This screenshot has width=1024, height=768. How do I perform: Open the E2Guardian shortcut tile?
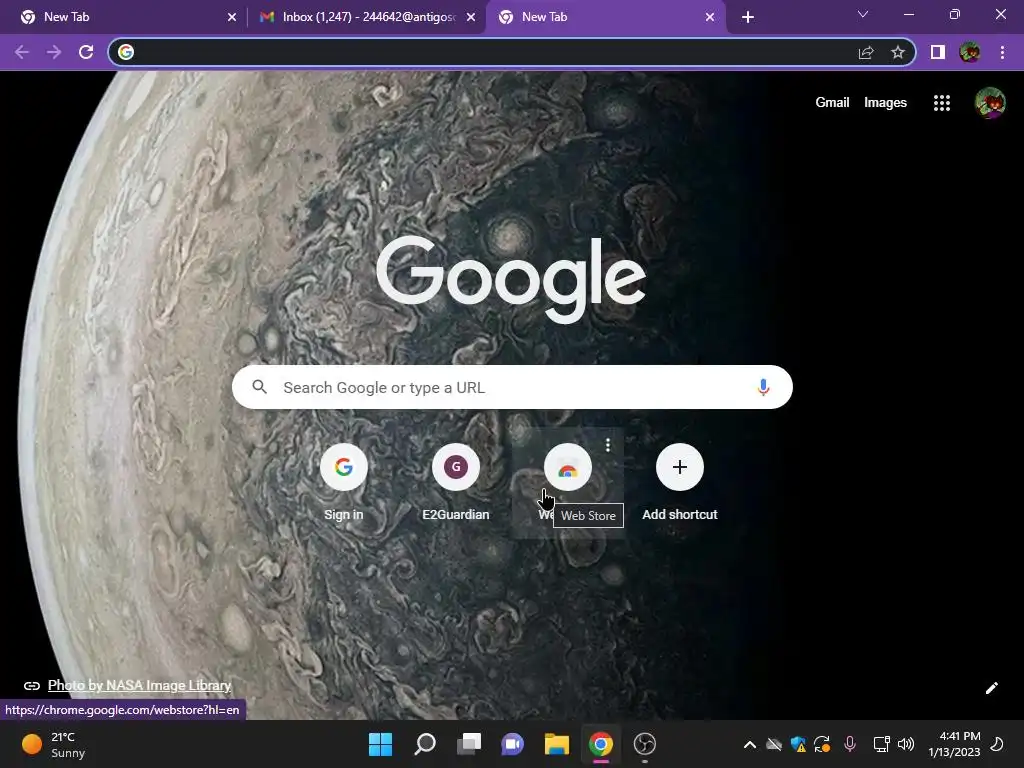456,483
